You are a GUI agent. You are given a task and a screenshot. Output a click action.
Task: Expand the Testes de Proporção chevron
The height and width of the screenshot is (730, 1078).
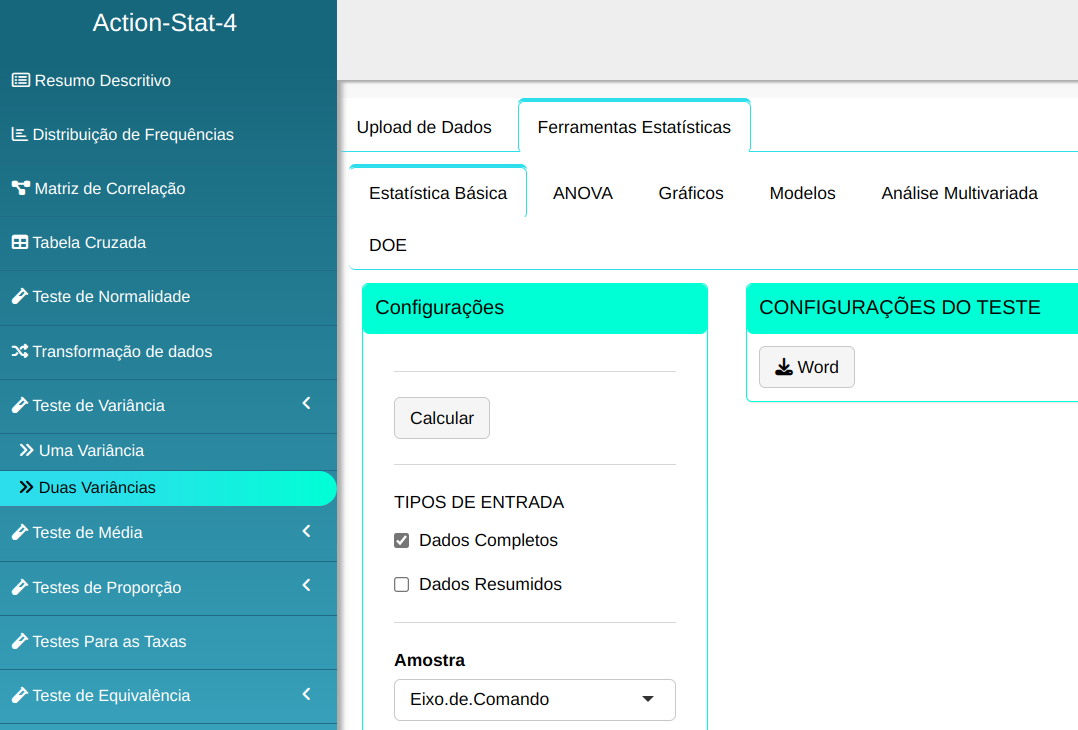[x=307, y=585]
